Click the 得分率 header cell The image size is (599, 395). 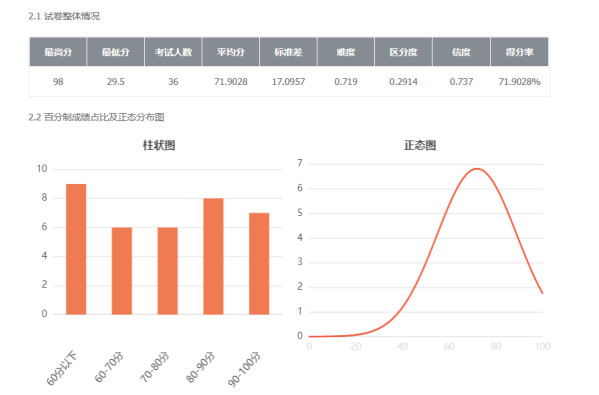(x=520, y=52)
